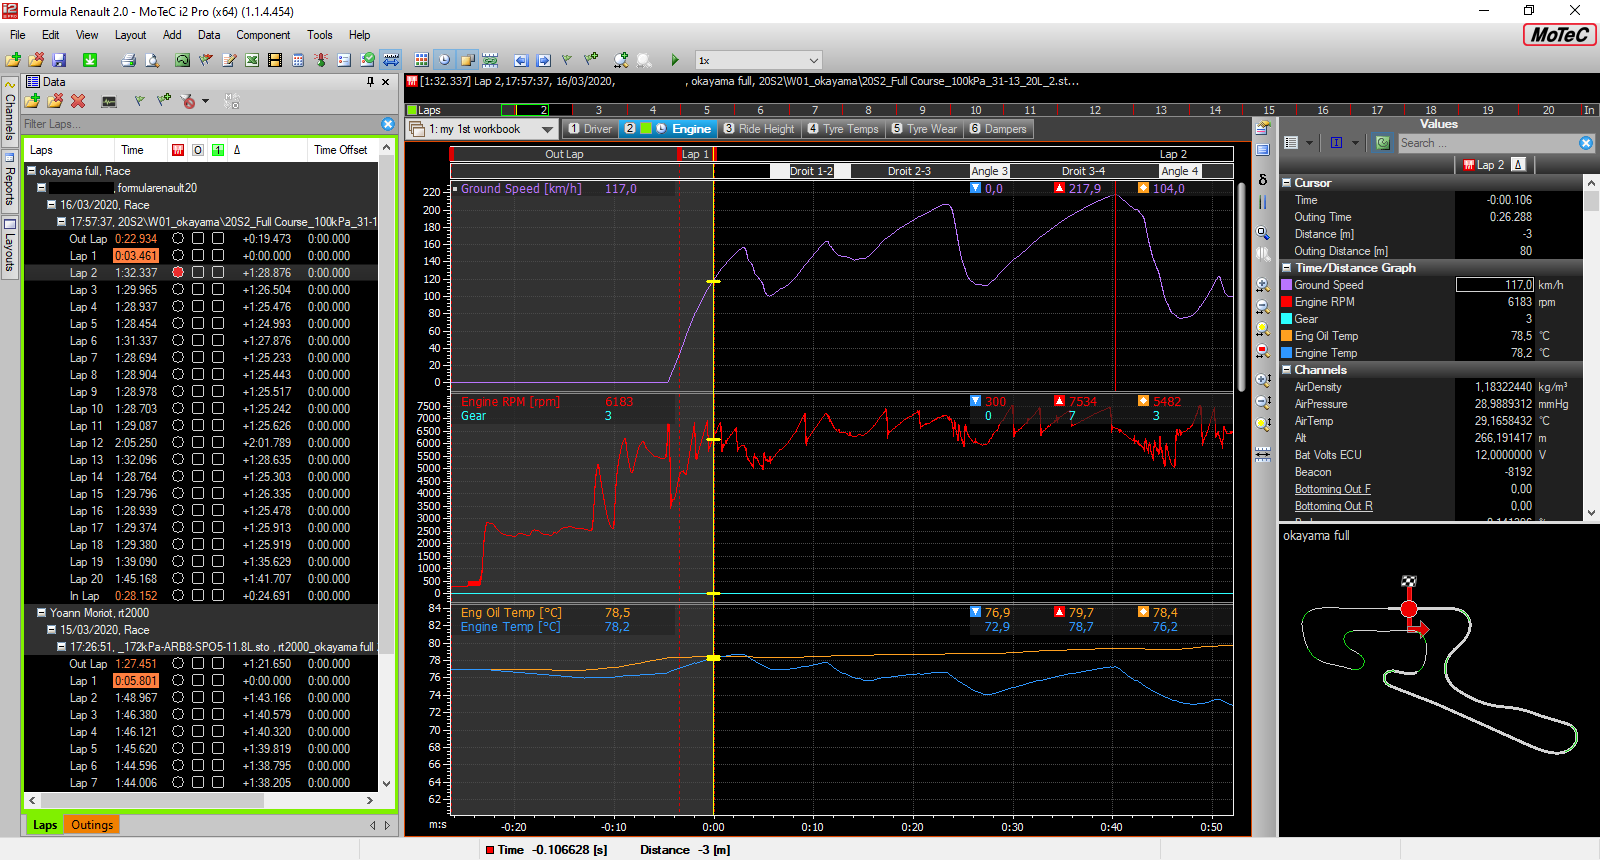Click the zoom-in magnifier on graph sidebar
This screenshot has width=1600, height=860.
pyautogui.click(x=1263, y=285)
